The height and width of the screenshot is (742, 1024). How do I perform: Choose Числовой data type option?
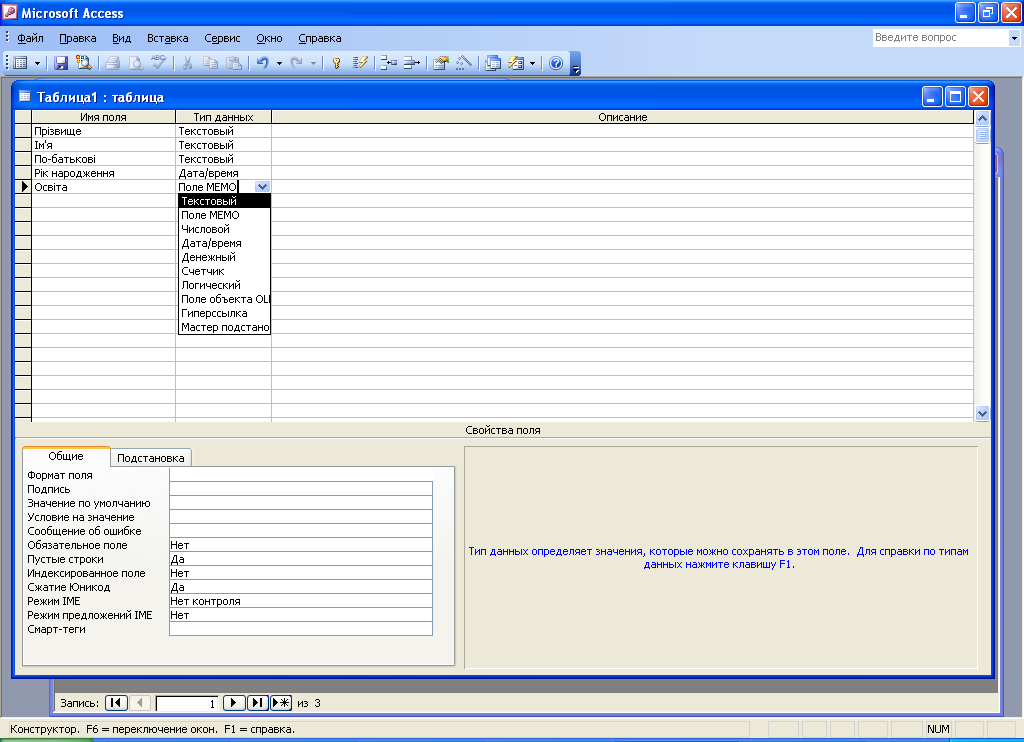coord(224,229)
